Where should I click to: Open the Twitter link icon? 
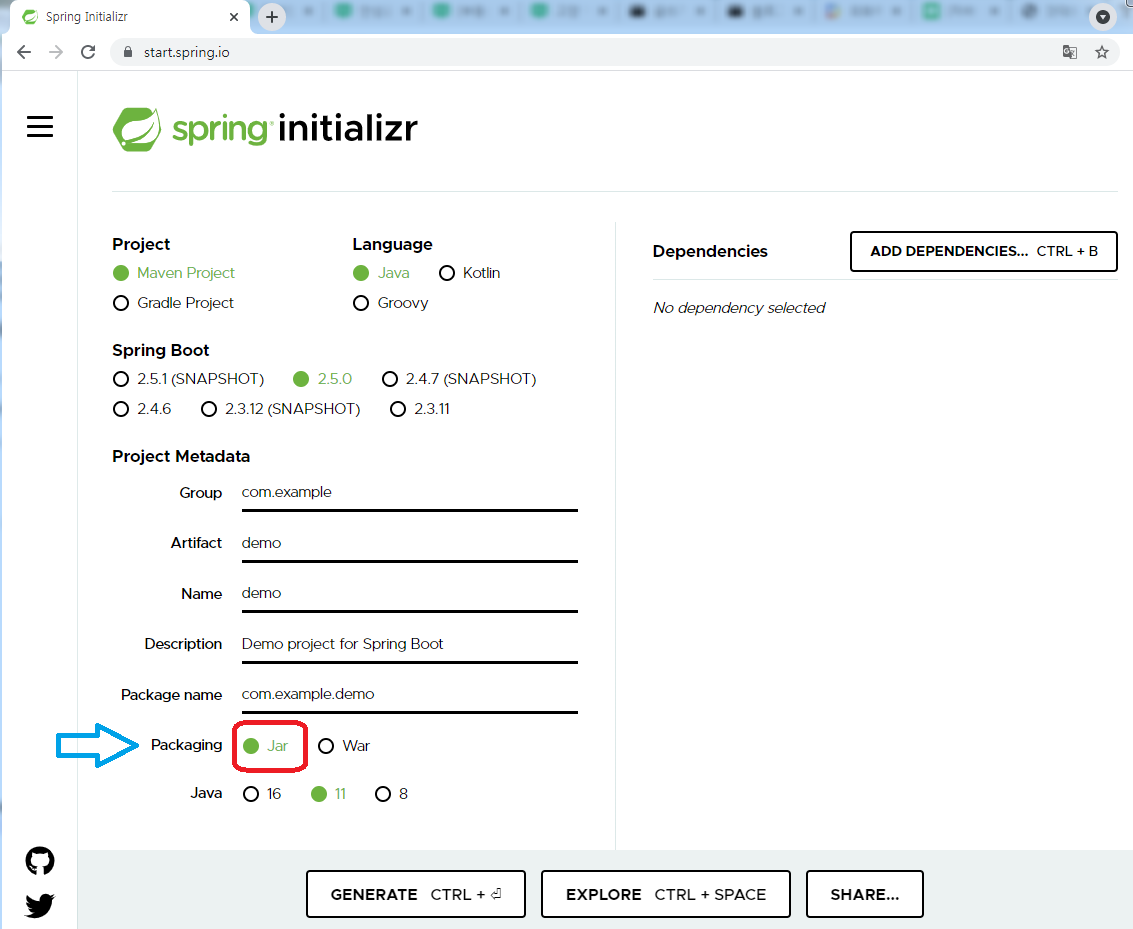pyautogui.click(x=40, y=905)
